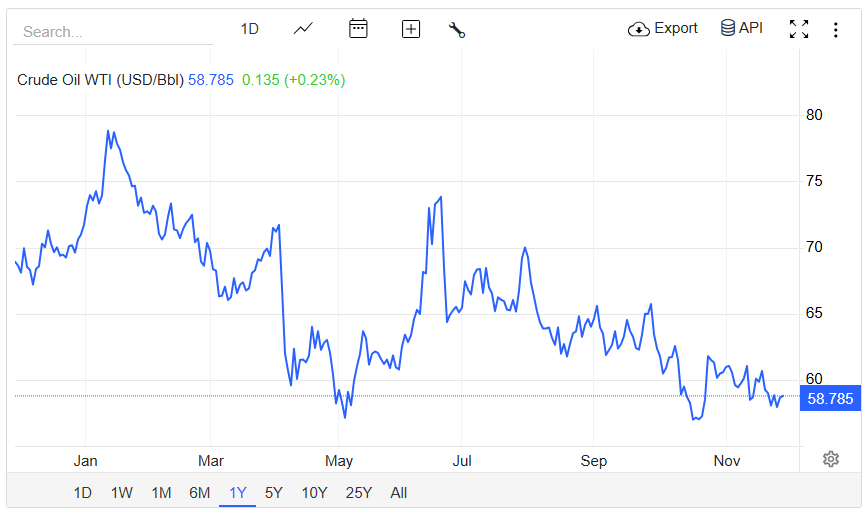Viewport: 868px width, 519px height.
Task: Open the calendar date range picker
Action: pyautogui.click(x=358, y=28)
